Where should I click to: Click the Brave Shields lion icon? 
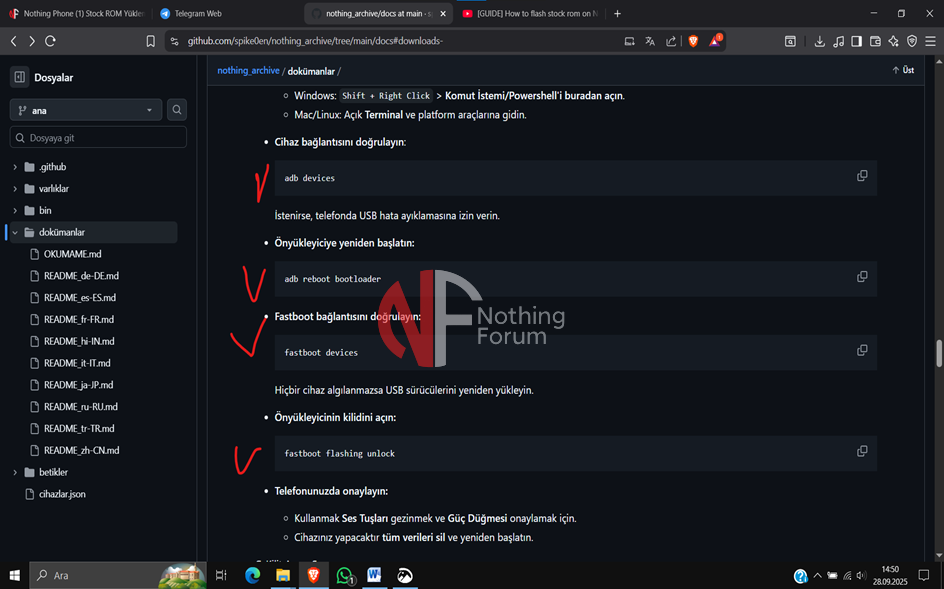tap(693, 41)
